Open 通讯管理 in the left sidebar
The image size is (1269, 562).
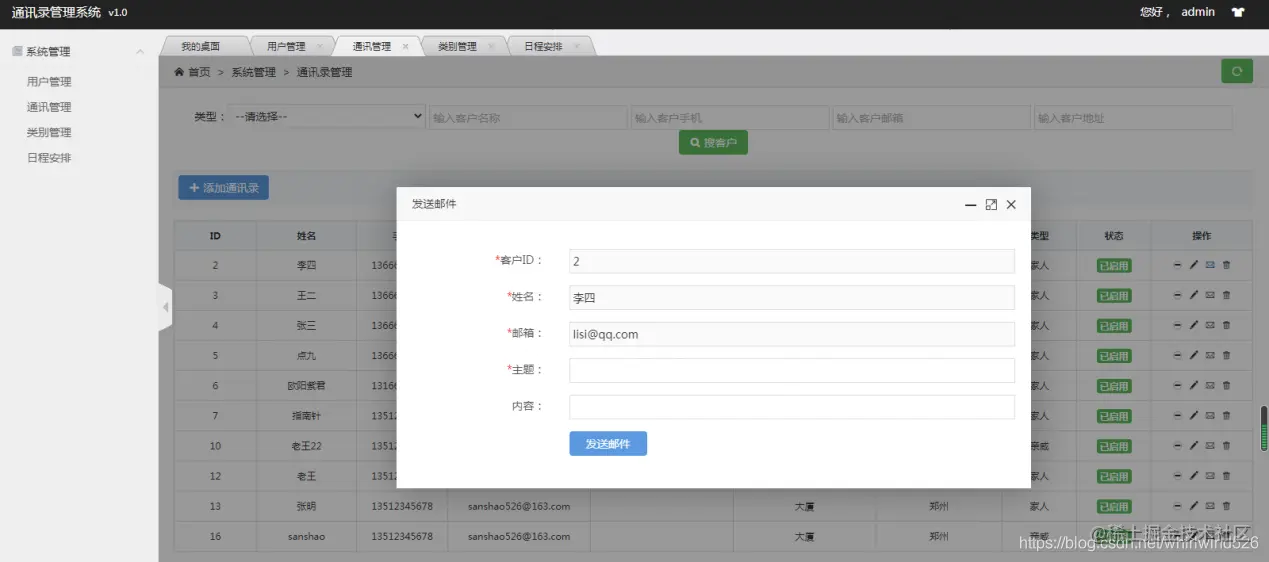click(x=49, y=107)
